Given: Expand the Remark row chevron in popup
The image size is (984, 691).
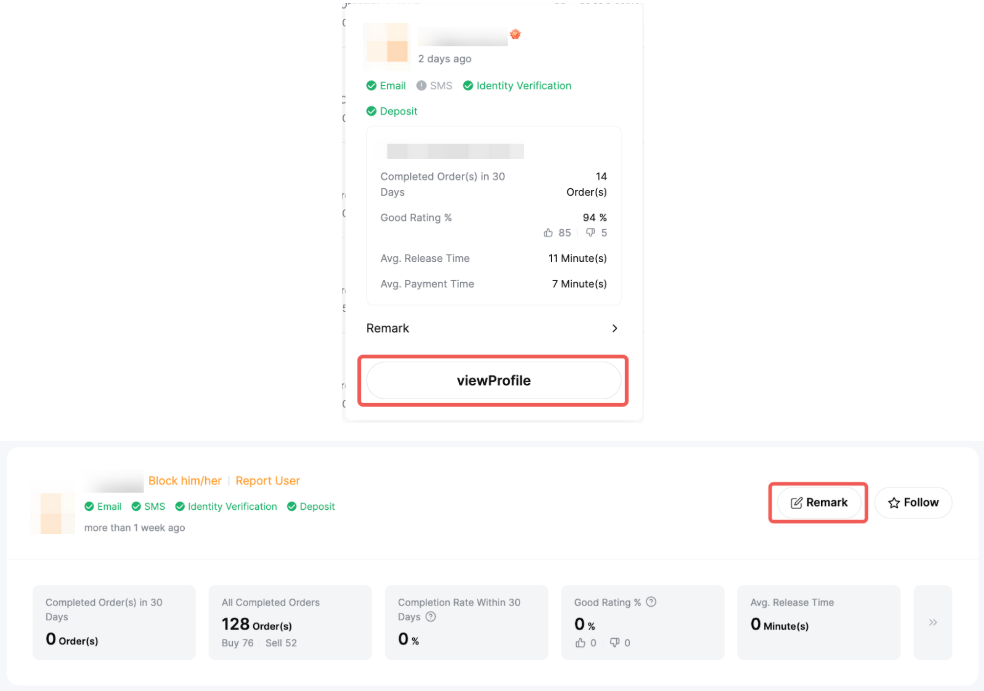Looking at the screenshot, I should click(614, 329).
